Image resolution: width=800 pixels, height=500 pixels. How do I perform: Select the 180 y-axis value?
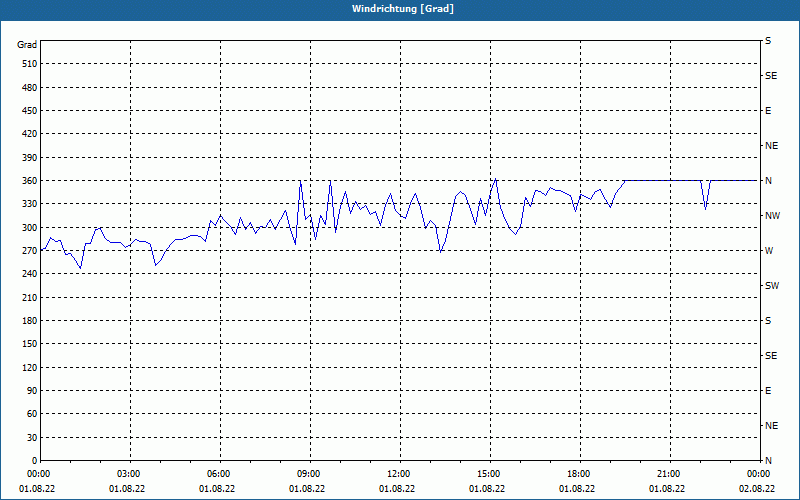[30, 320]
